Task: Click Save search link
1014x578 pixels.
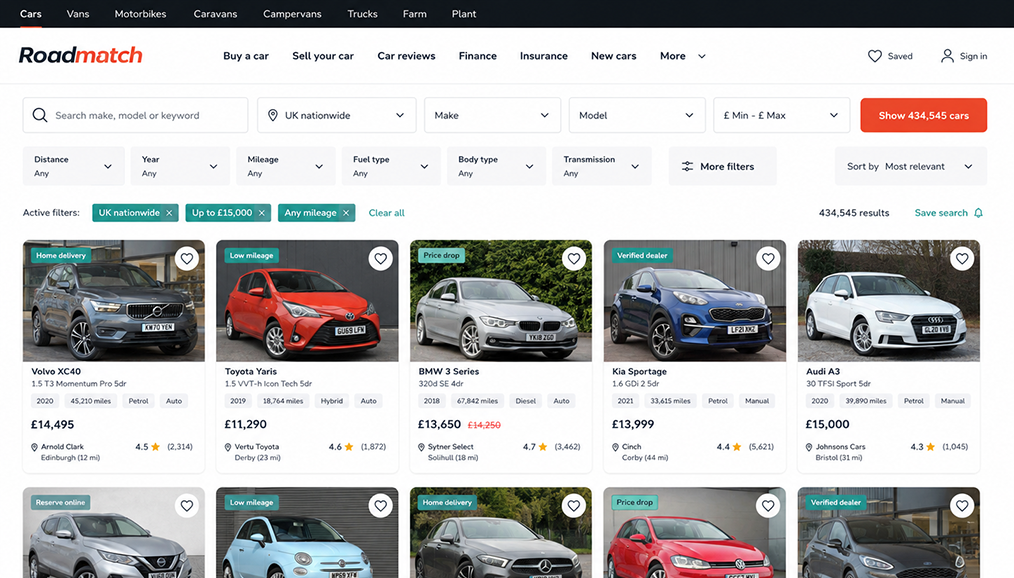Action: point(941,213)
